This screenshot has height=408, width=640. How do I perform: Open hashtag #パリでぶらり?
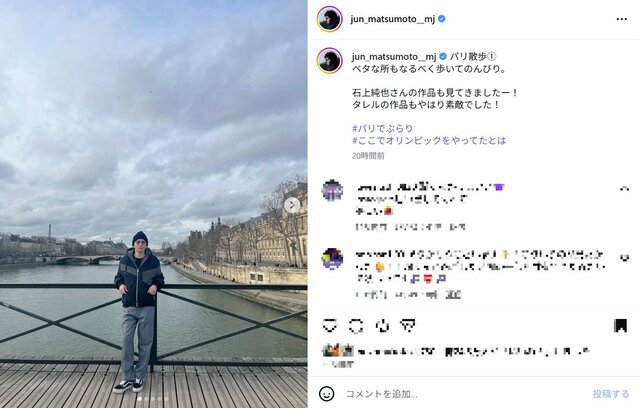coord(382,129)
